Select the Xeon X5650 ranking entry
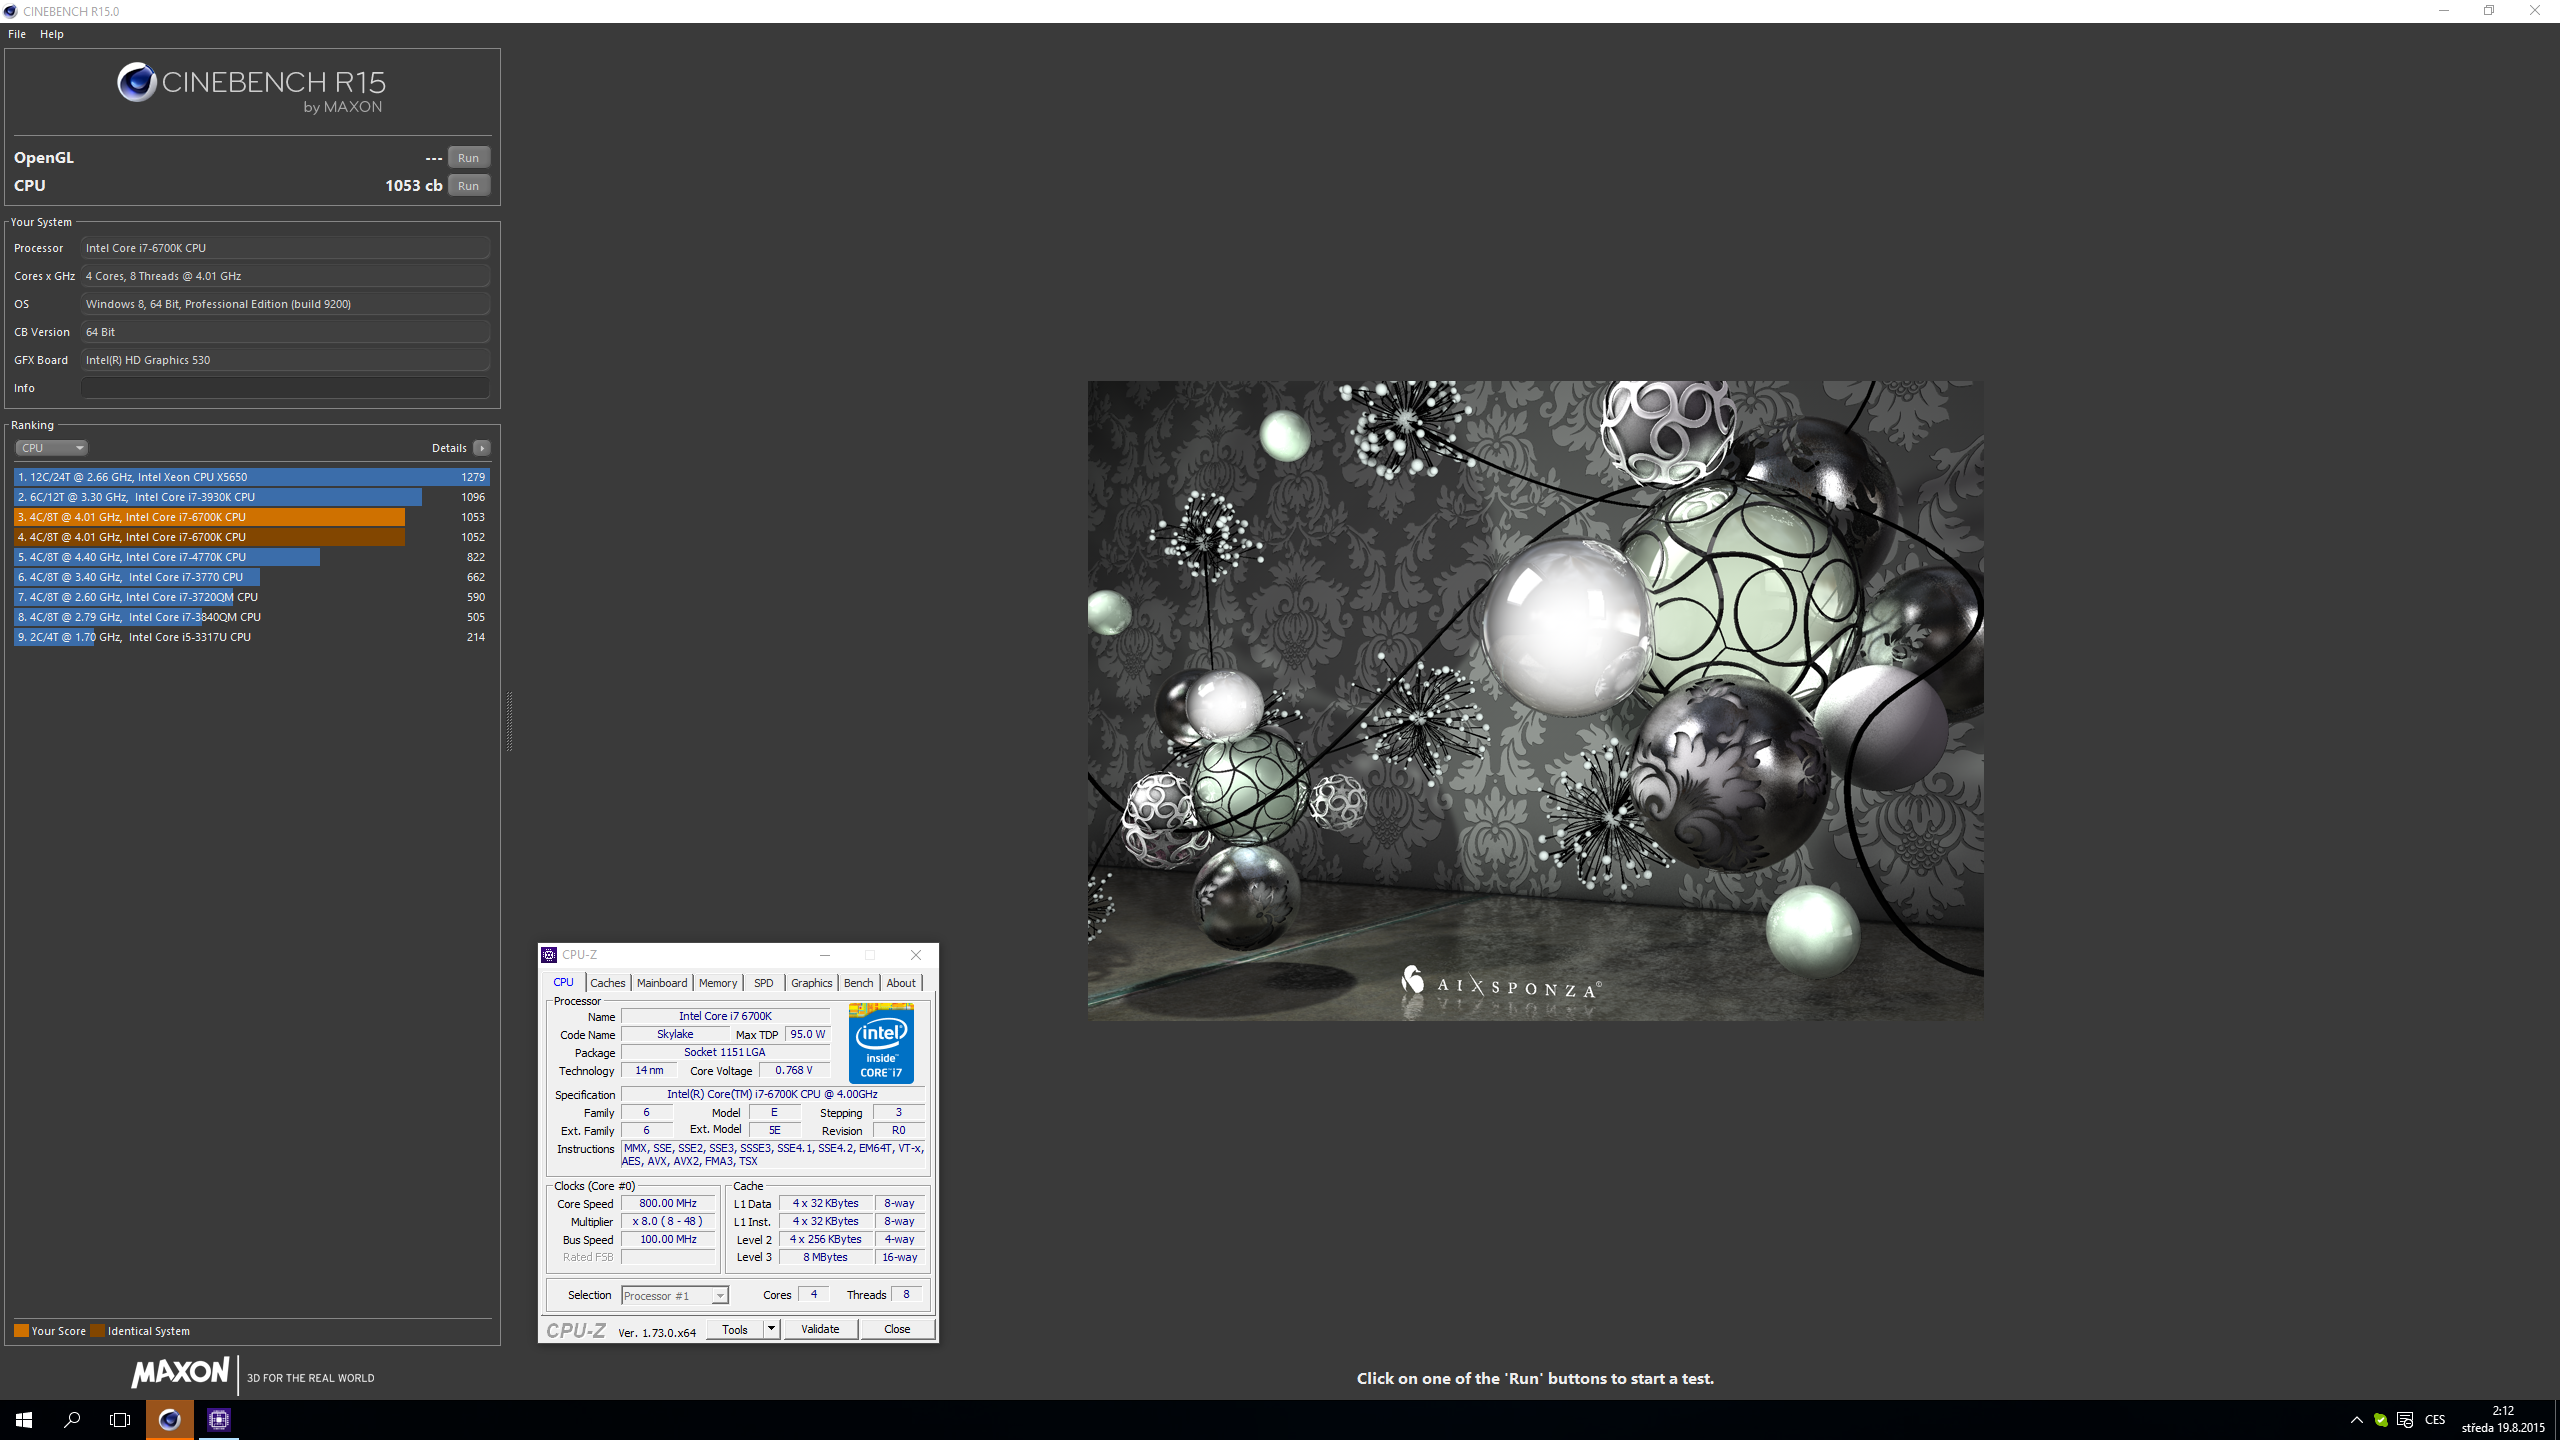The width and height of the screenshot is (2560, 1440). 250,477
